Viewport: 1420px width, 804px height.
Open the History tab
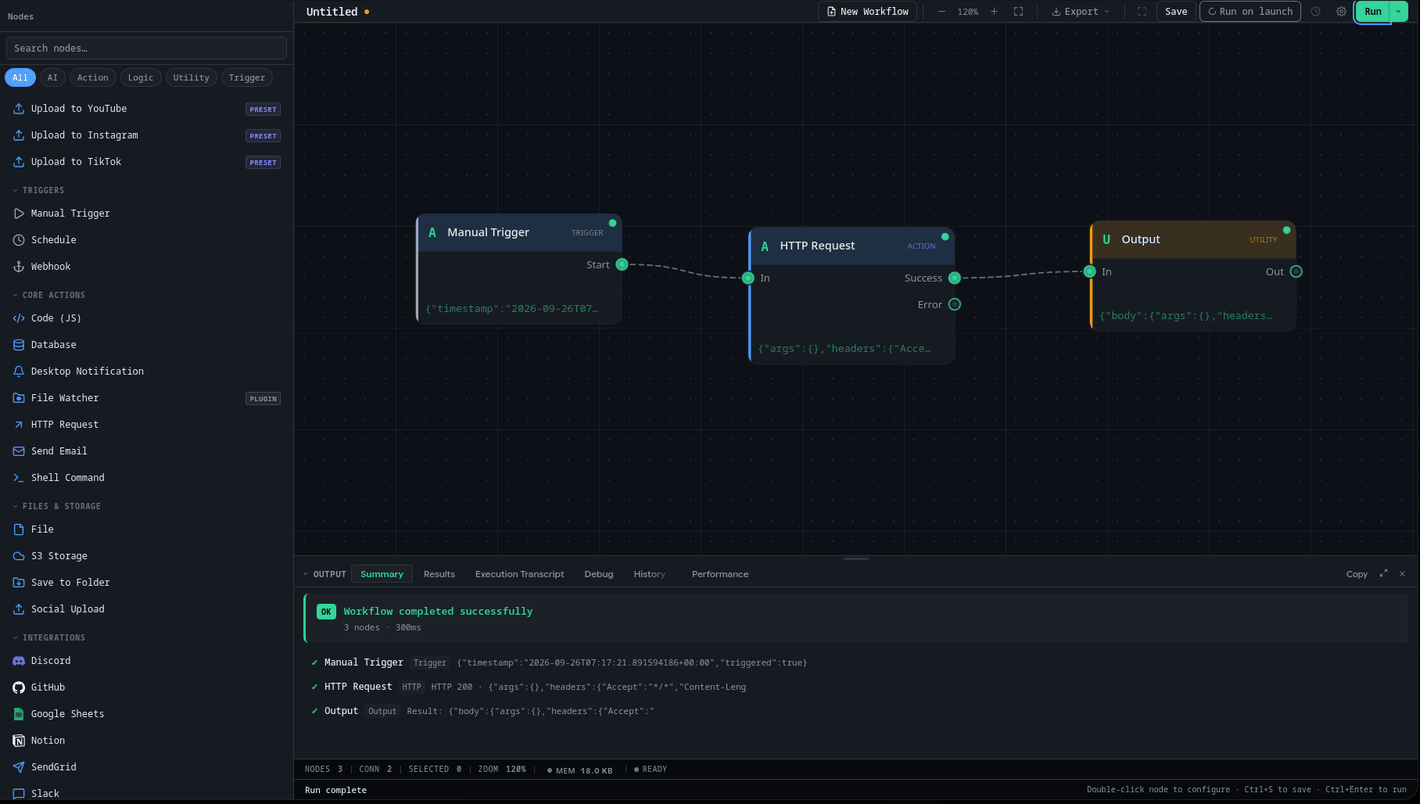[x=649, y=574]
